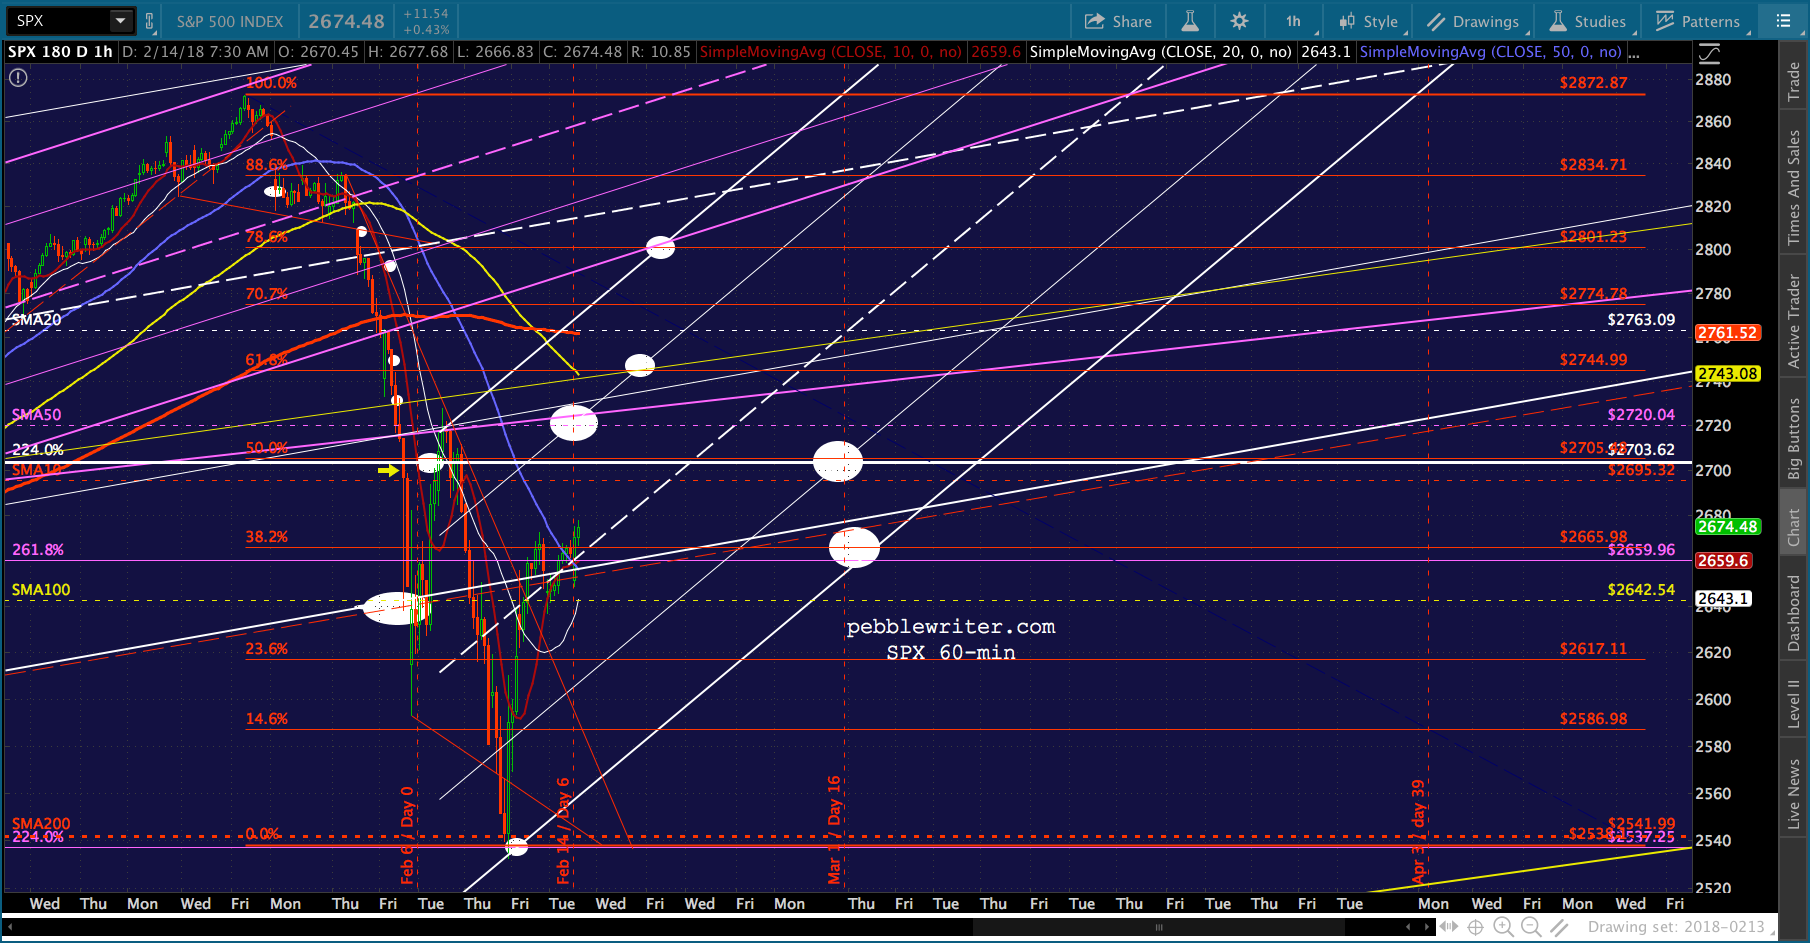Zoom in using the magnifier plus icon
The width and height of the screenshot is (1810, 943).
pyautogui.click(x=1503, y=927)
